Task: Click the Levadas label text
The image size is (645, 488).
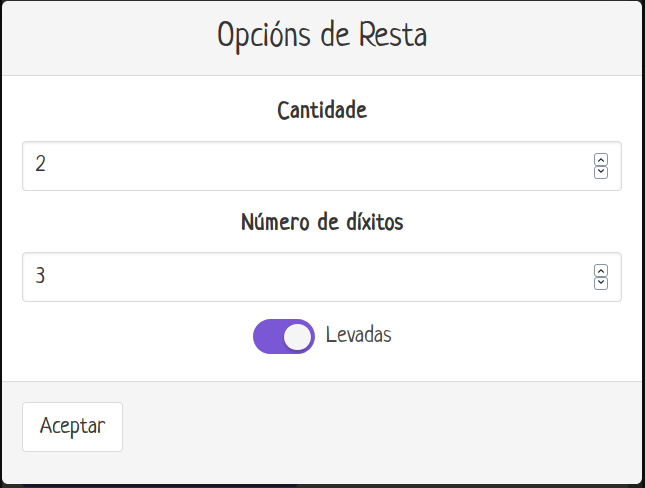Action: coord(358,335)
